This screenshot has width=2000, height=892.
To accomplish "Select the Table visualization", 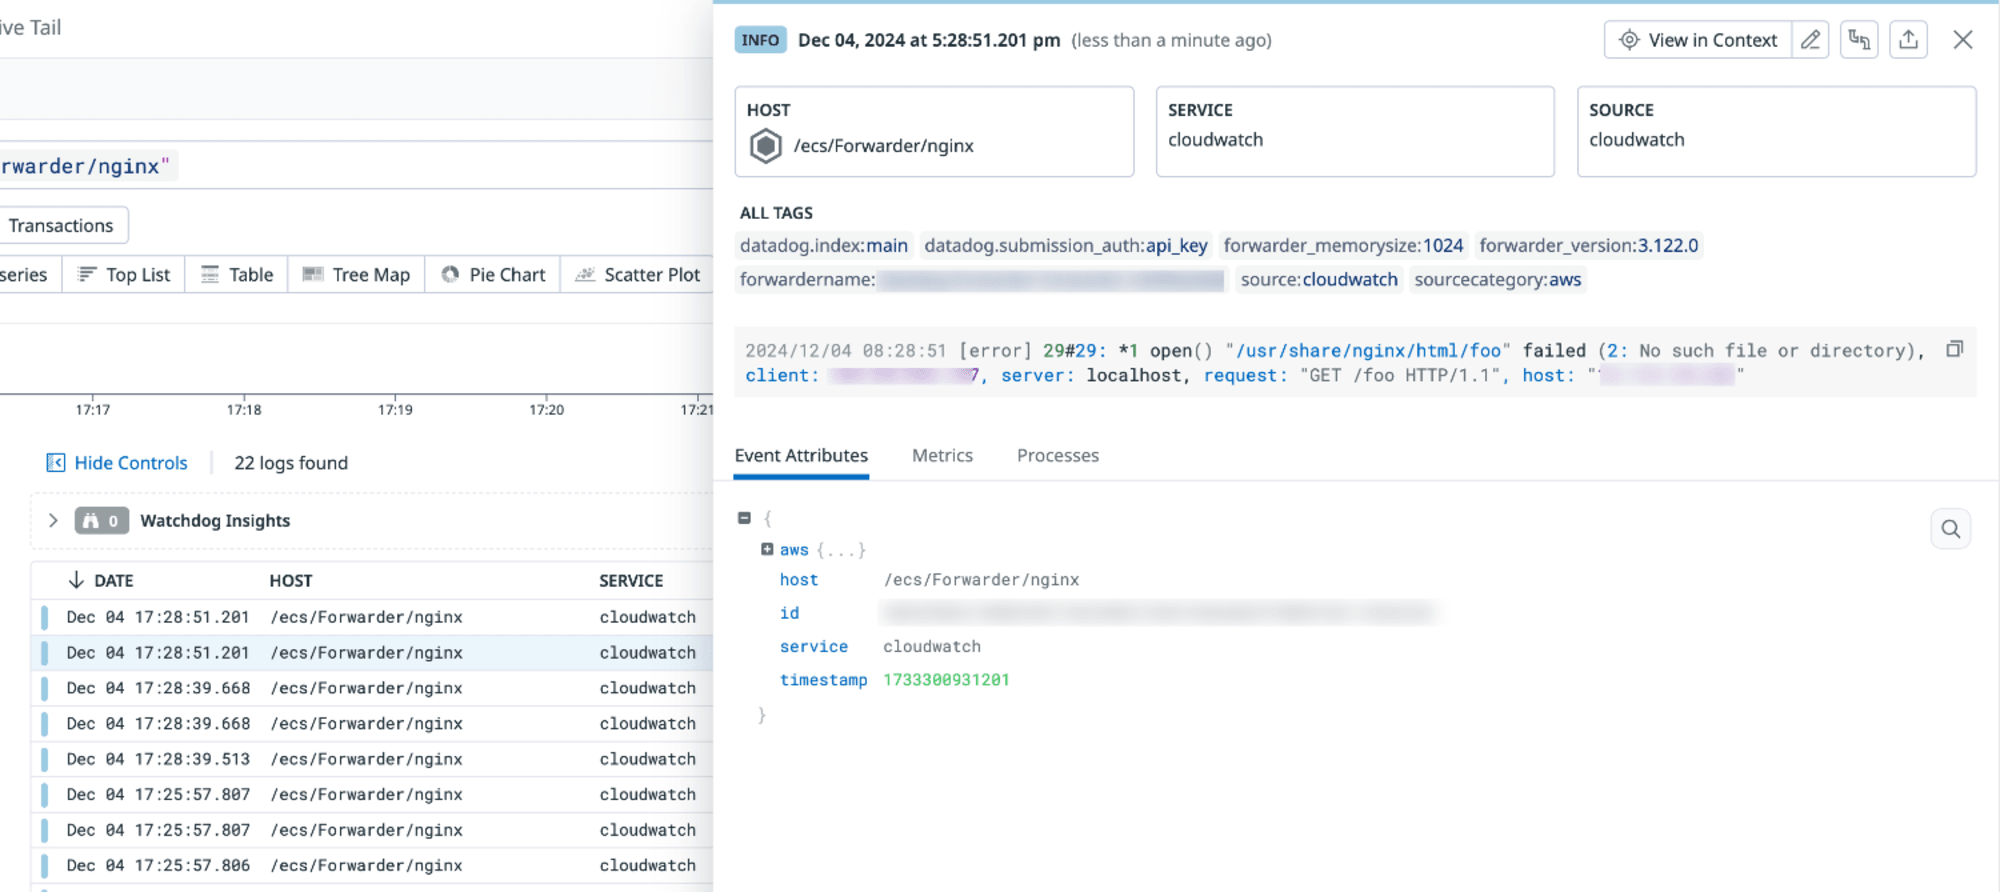I will 237,275.
